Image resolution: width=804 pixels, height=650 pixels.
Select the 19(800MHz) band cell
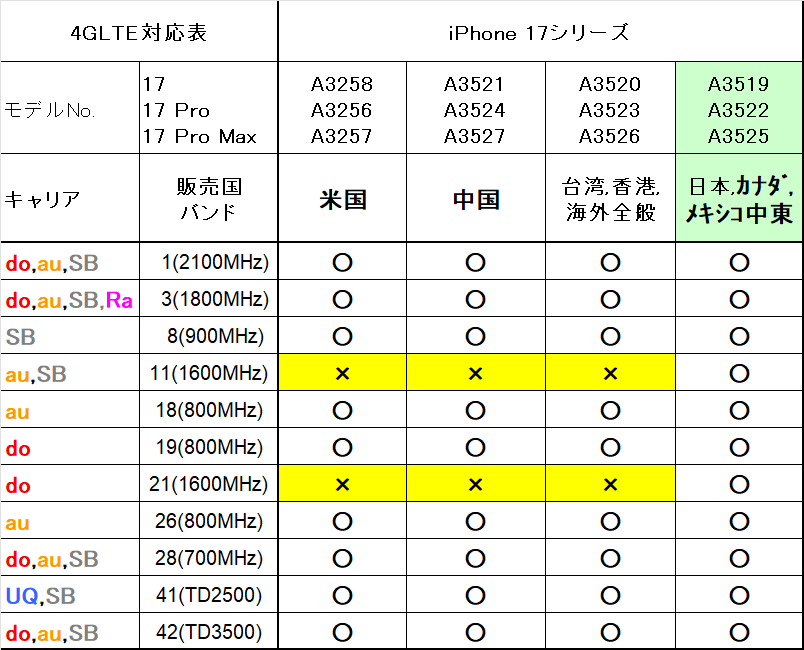pyautogui.click(x=209, y=446)
